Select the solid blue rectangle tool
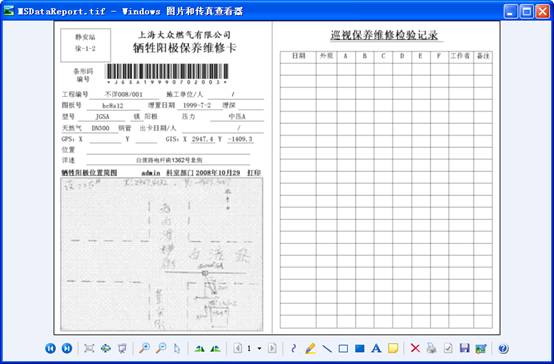The height and width of the screenshot is (364, 554). pyautogui.click(x=360, y=349)
